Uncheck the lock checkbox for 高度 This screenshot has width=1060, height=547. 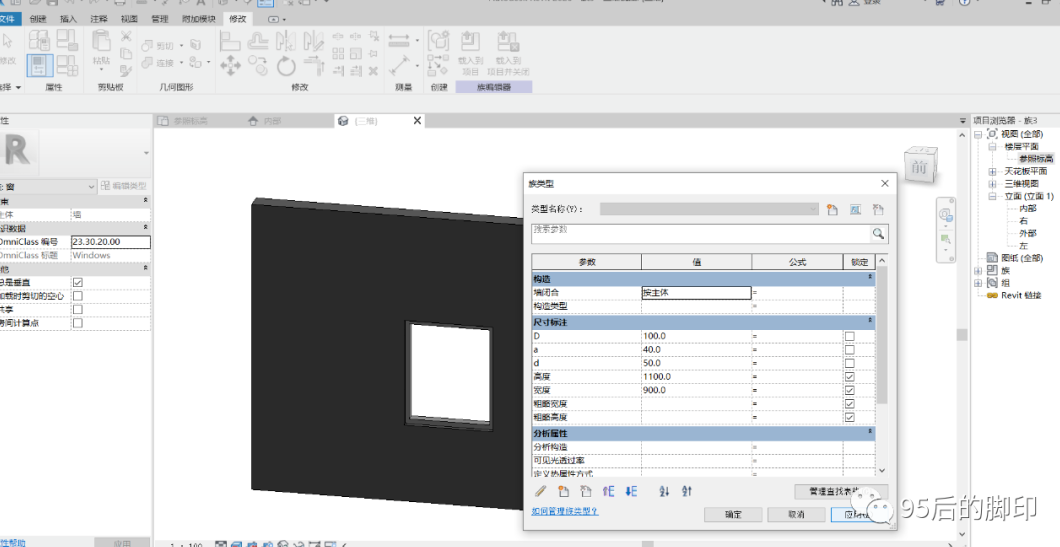pos(850,377)
